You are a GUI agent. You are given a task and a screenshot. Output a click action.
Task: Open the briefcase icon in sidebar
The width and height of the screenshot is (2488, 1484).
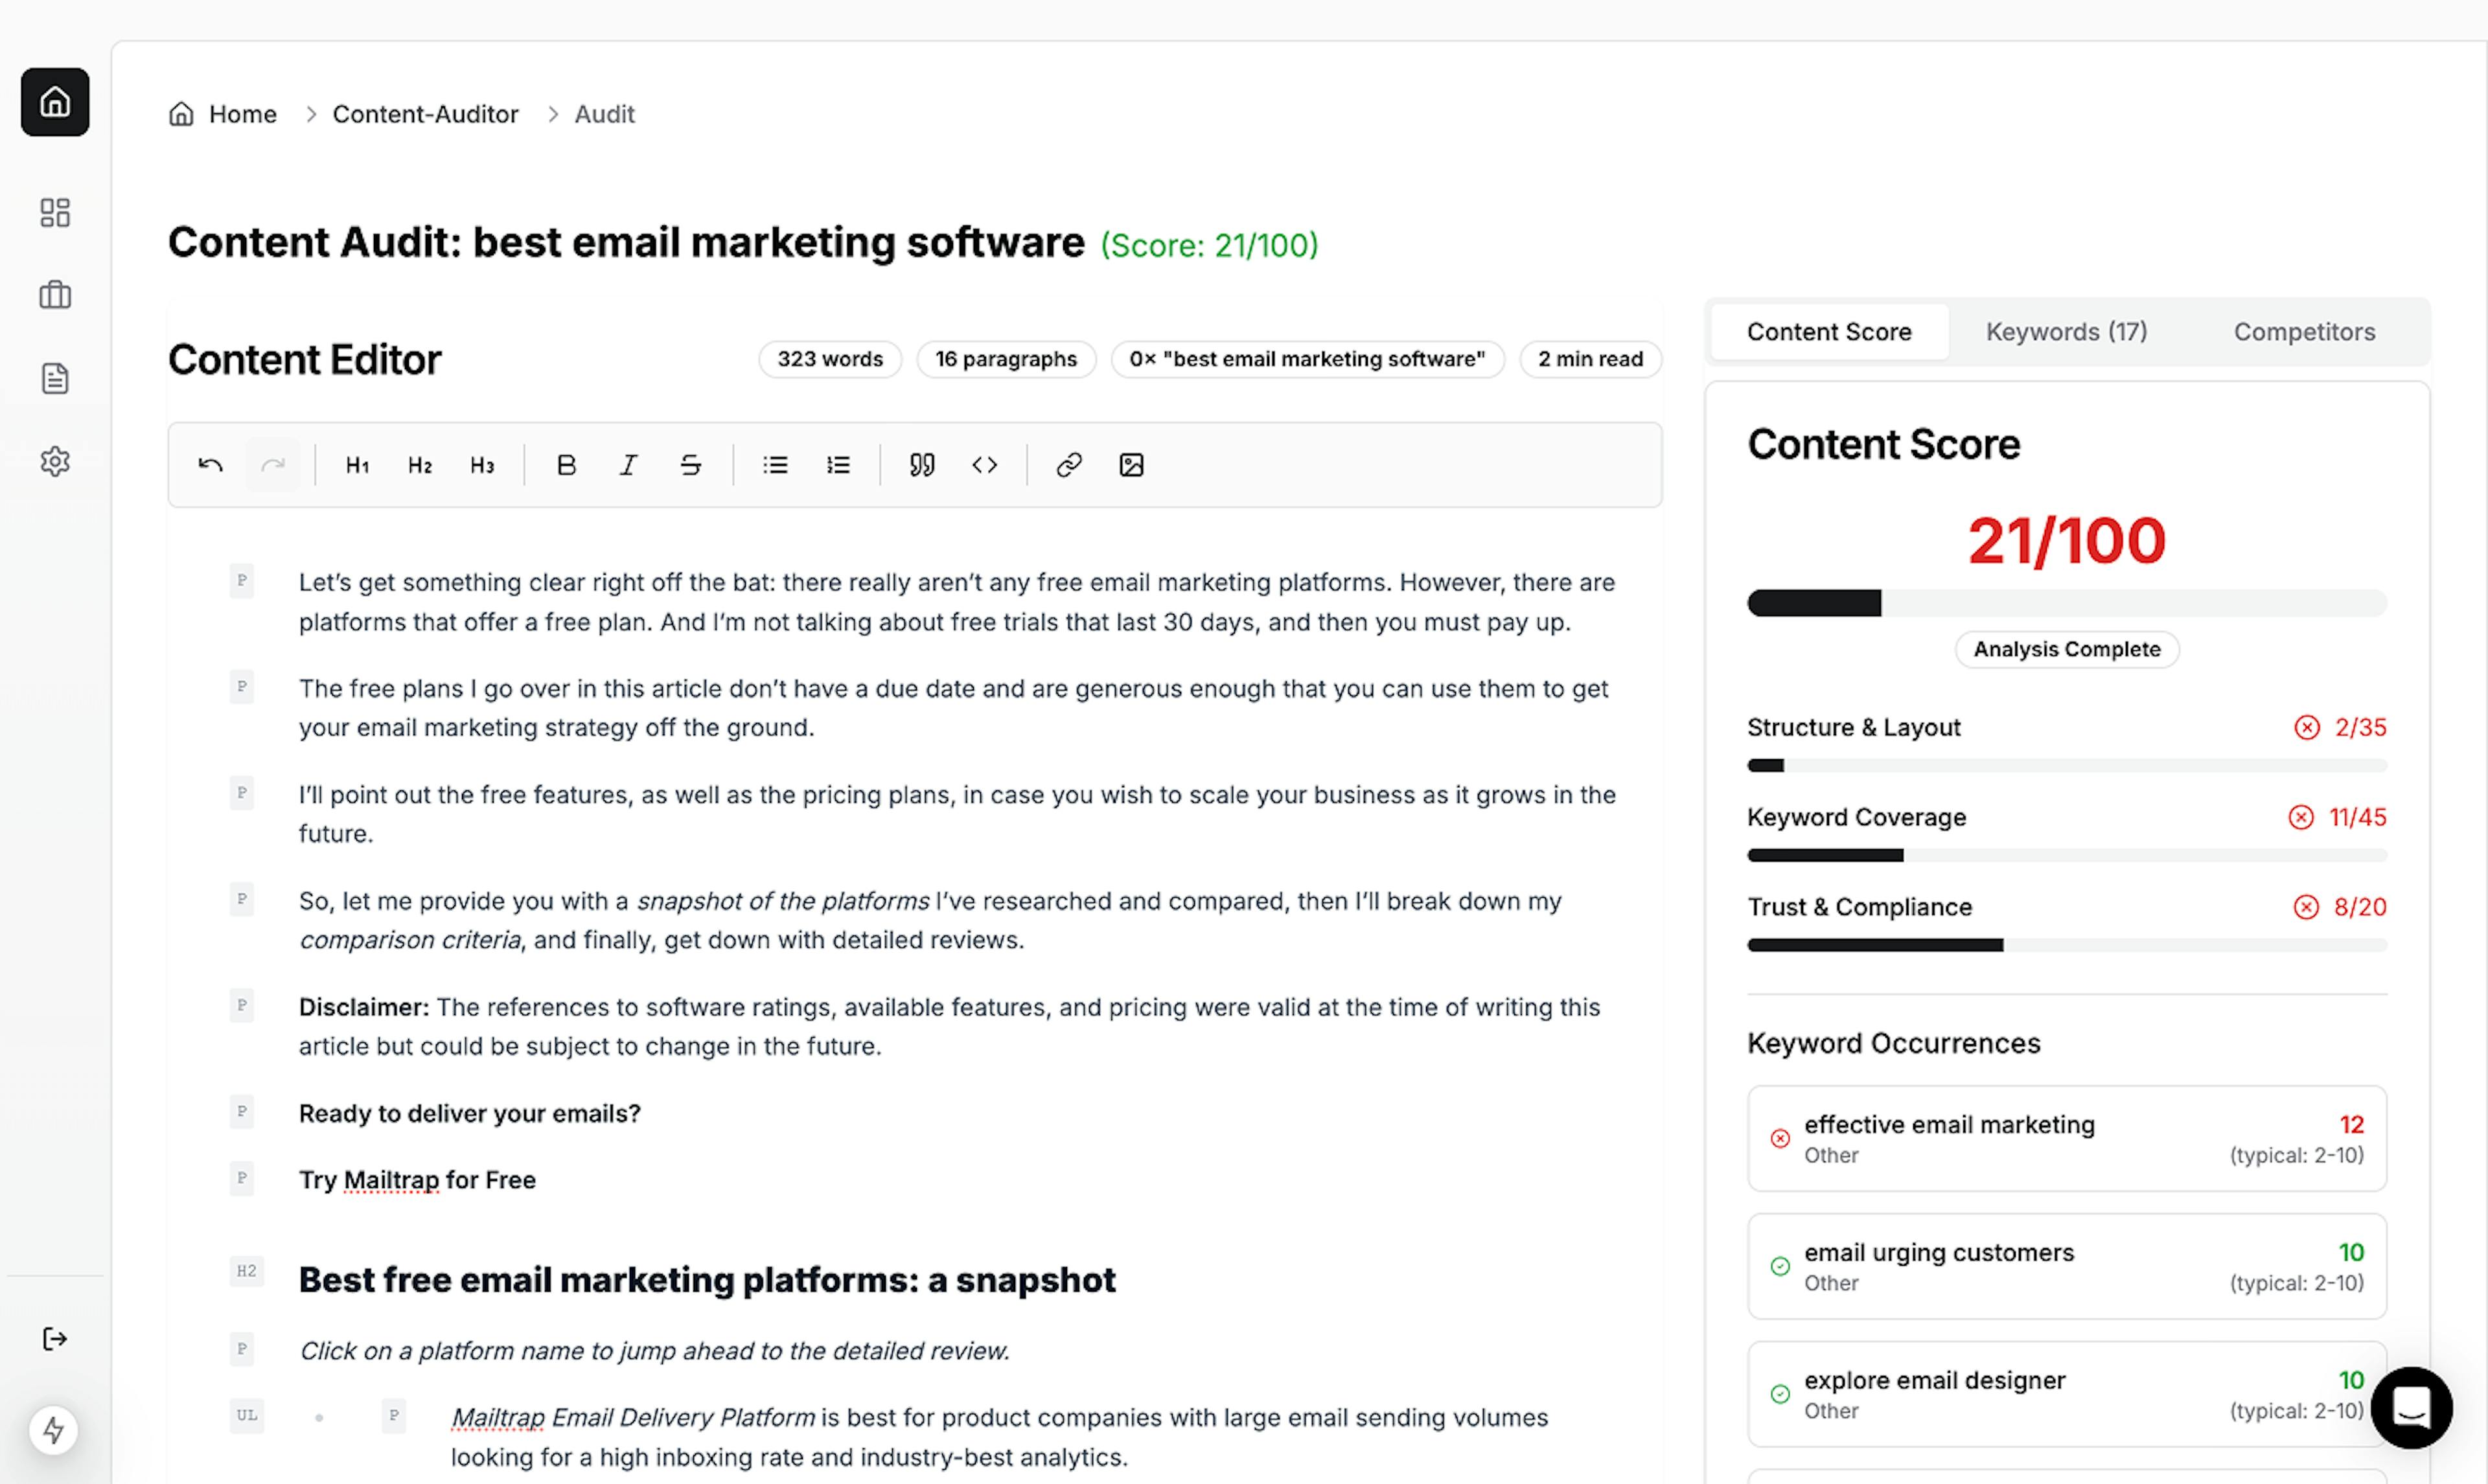(55, 295)
